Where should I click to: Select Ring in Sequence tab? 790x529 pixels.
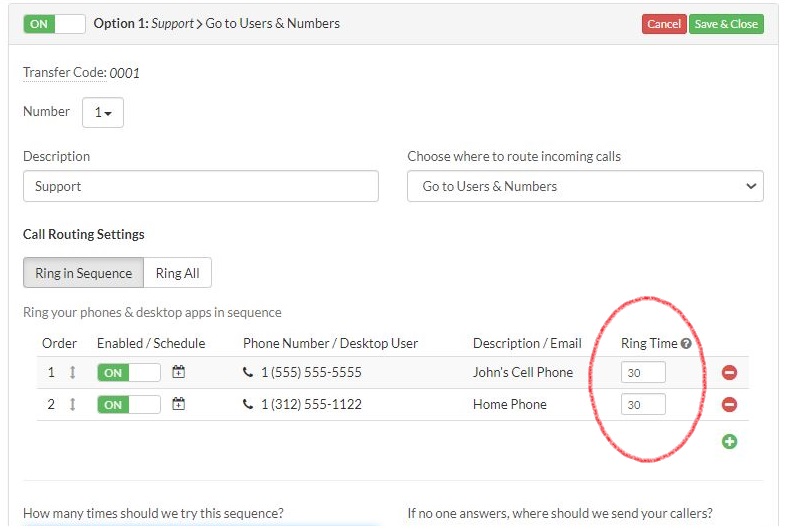pyautogui.click(x=83, y=273)
